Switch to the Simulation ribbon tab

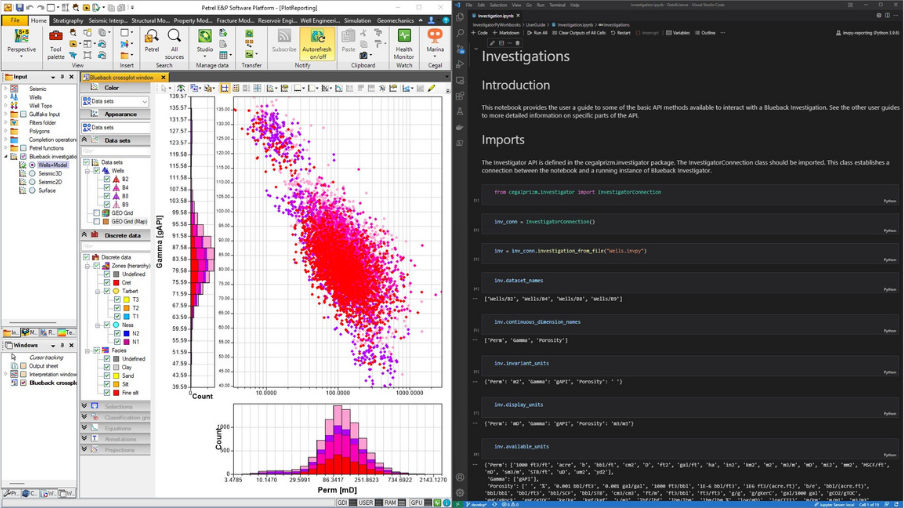tap(357, 20)
